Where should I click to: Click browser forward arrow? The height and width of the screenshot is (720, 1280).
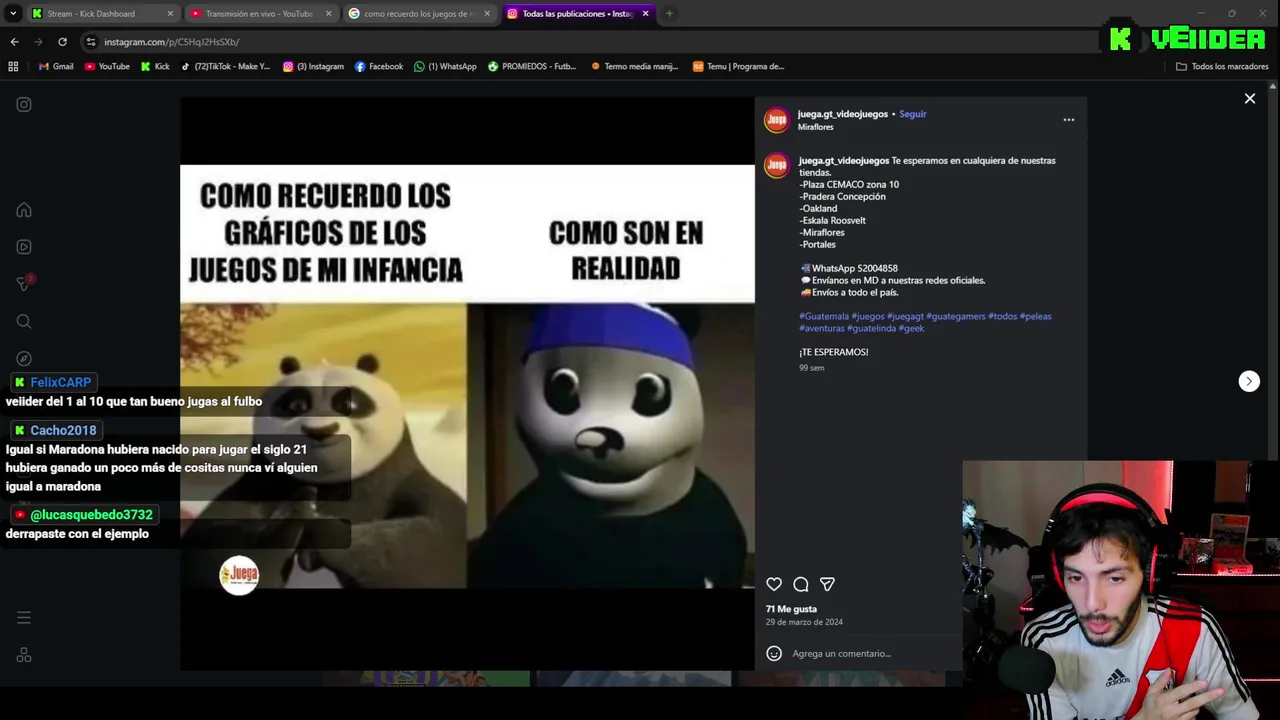[38, 42]
